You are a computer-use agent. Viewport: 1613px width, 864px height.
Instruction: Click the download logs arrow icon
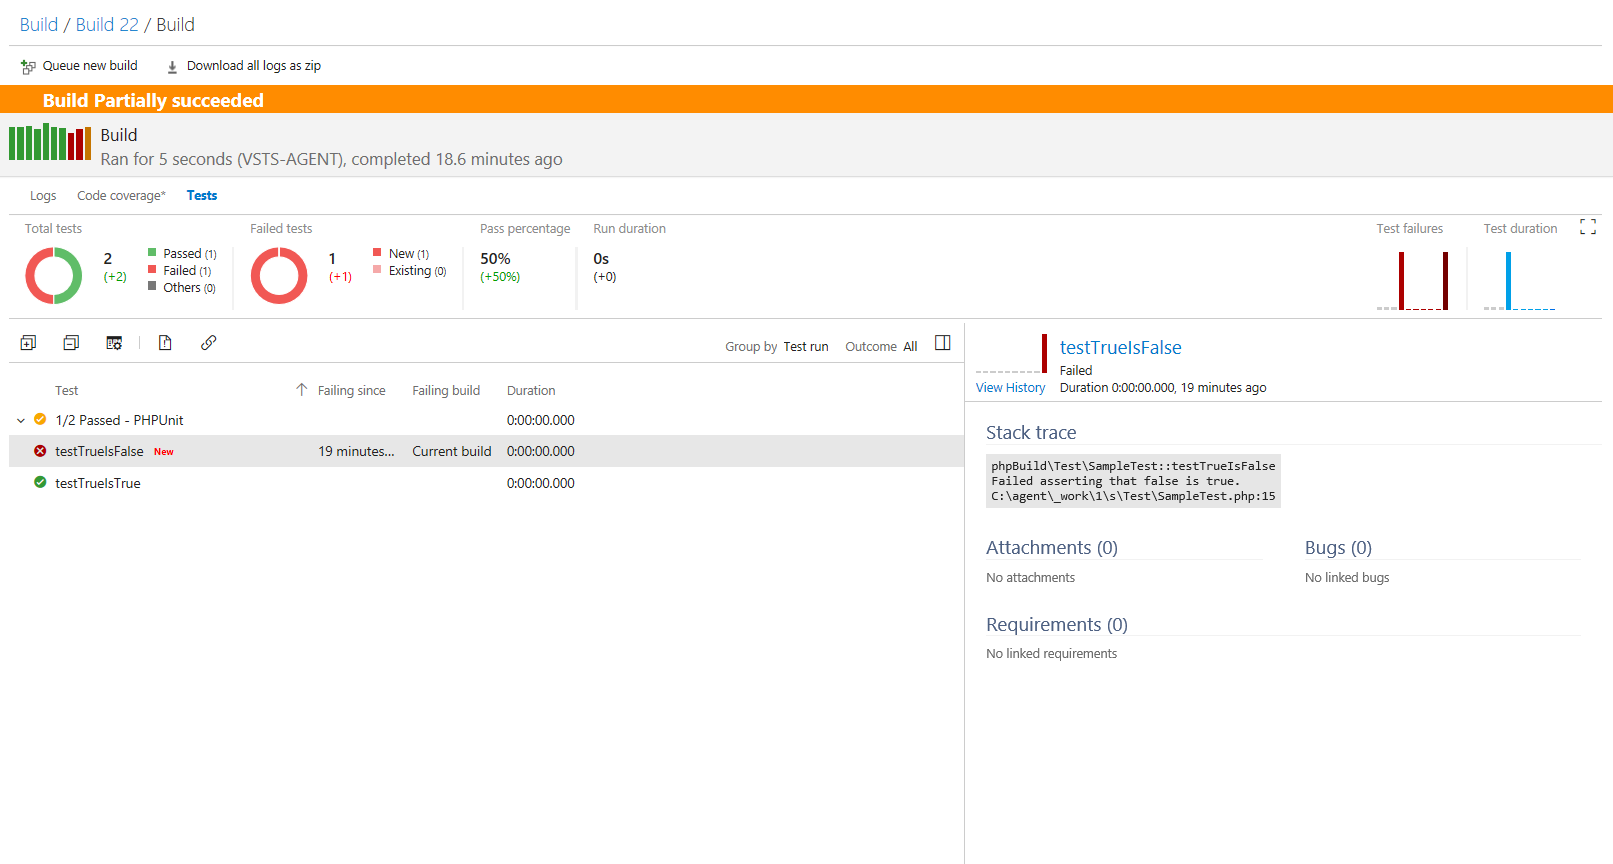pos(172,67)
